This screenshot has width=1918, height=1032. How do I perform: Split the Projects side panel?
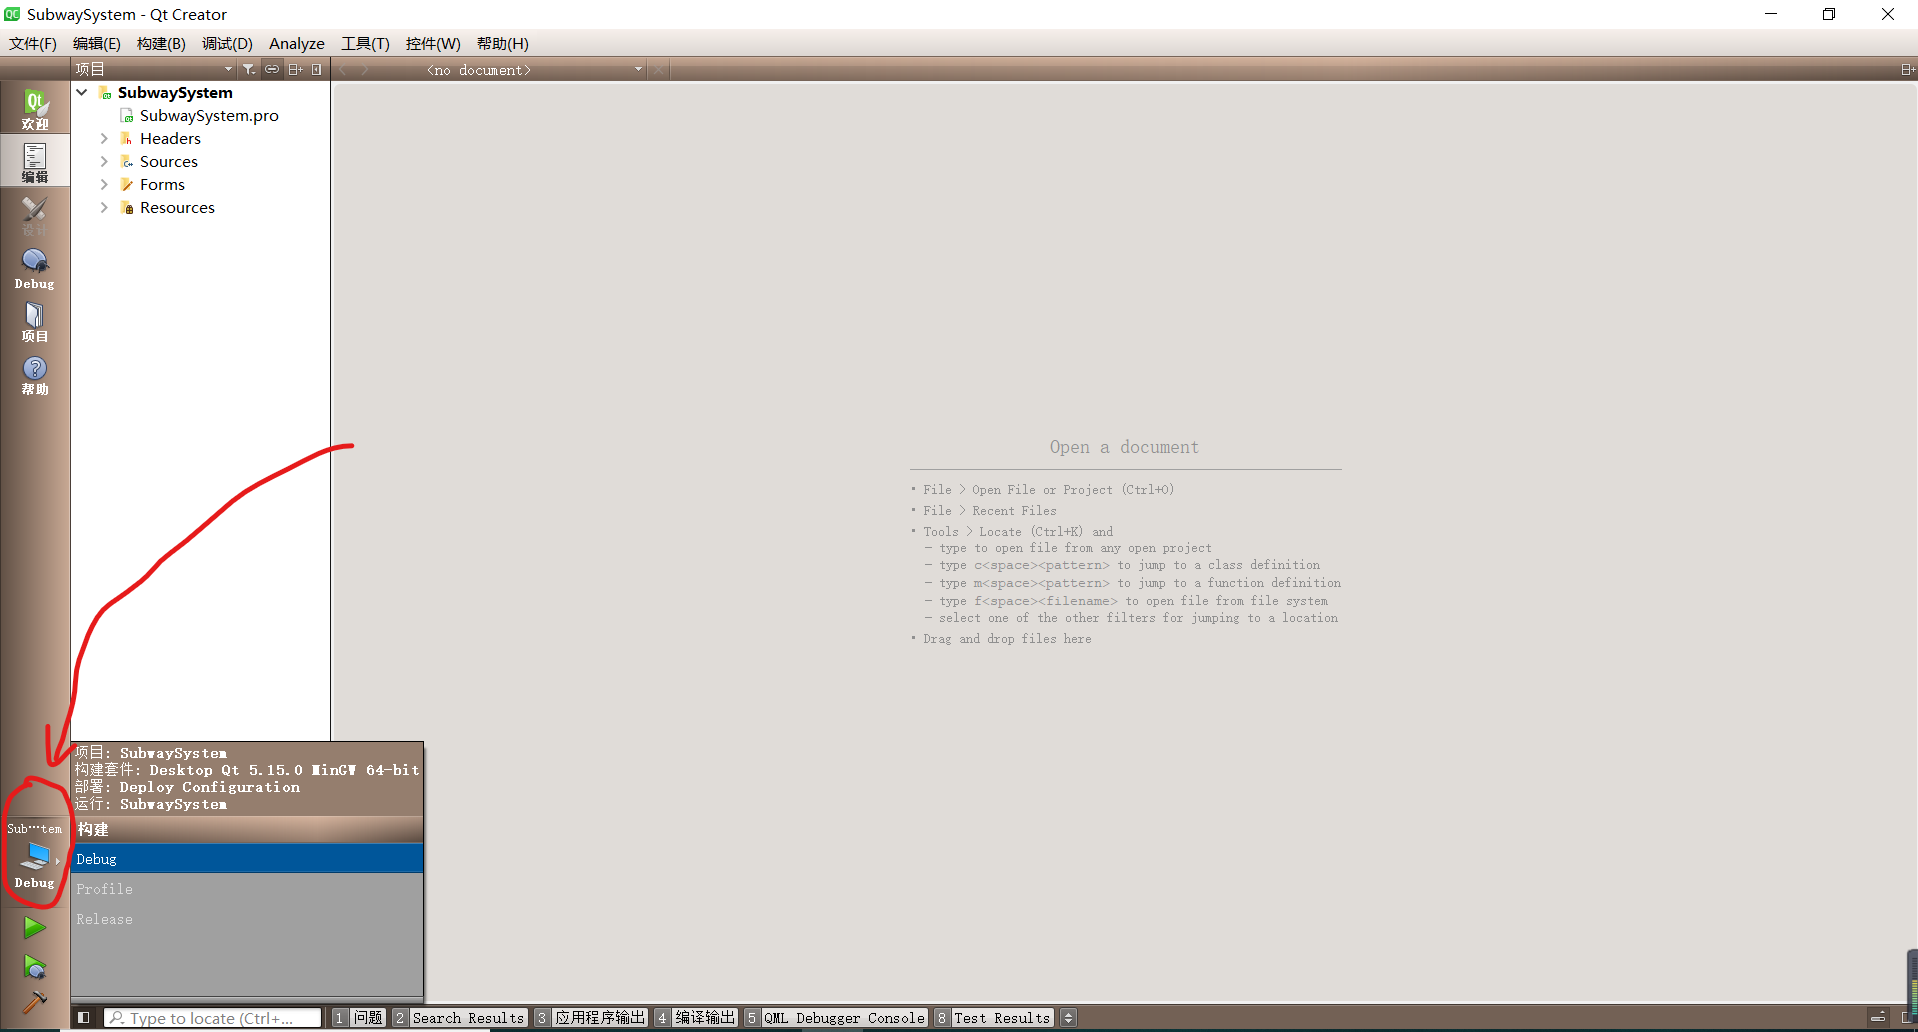click(295, 69)
